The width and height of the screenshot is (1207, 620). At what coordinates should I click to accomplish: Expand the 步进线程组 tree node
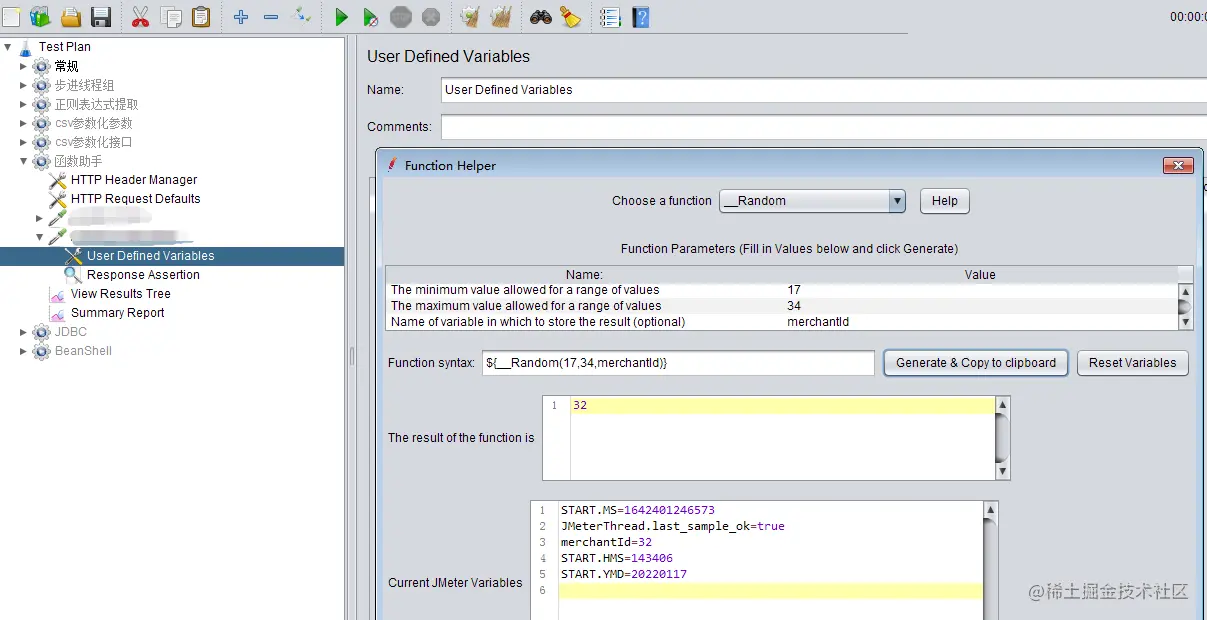click(x=24, y=85)
